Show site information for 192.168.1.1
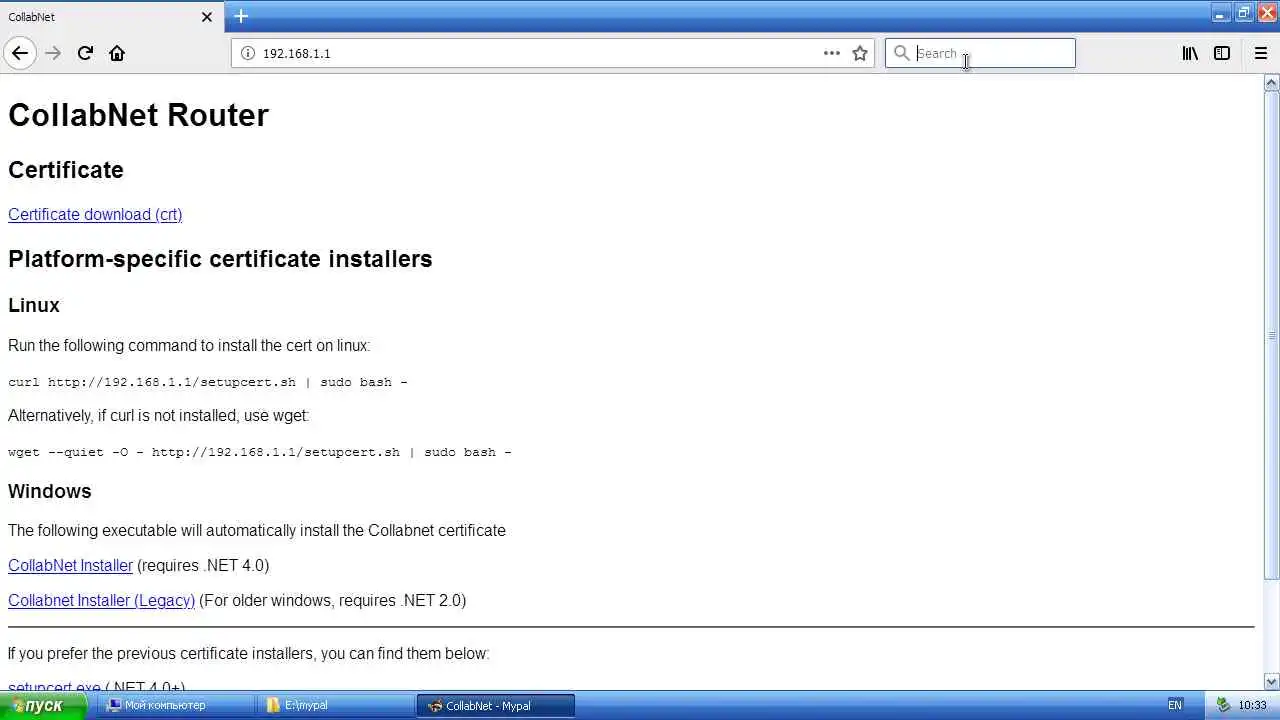Viewport: 1280px width, 720px height. [x=248, y=53]
